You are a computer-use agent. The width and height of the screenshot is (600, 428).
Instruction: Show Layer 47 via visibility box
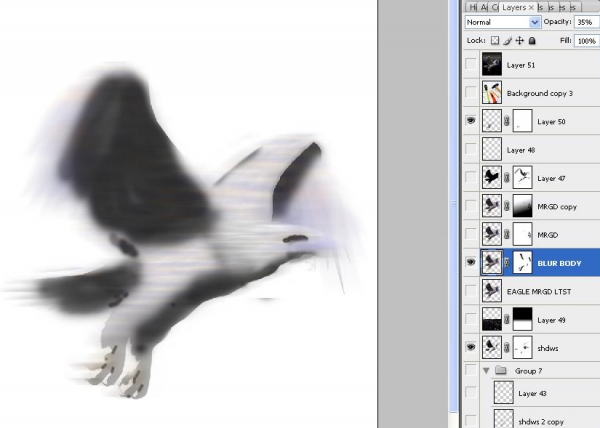click(471, 177)
